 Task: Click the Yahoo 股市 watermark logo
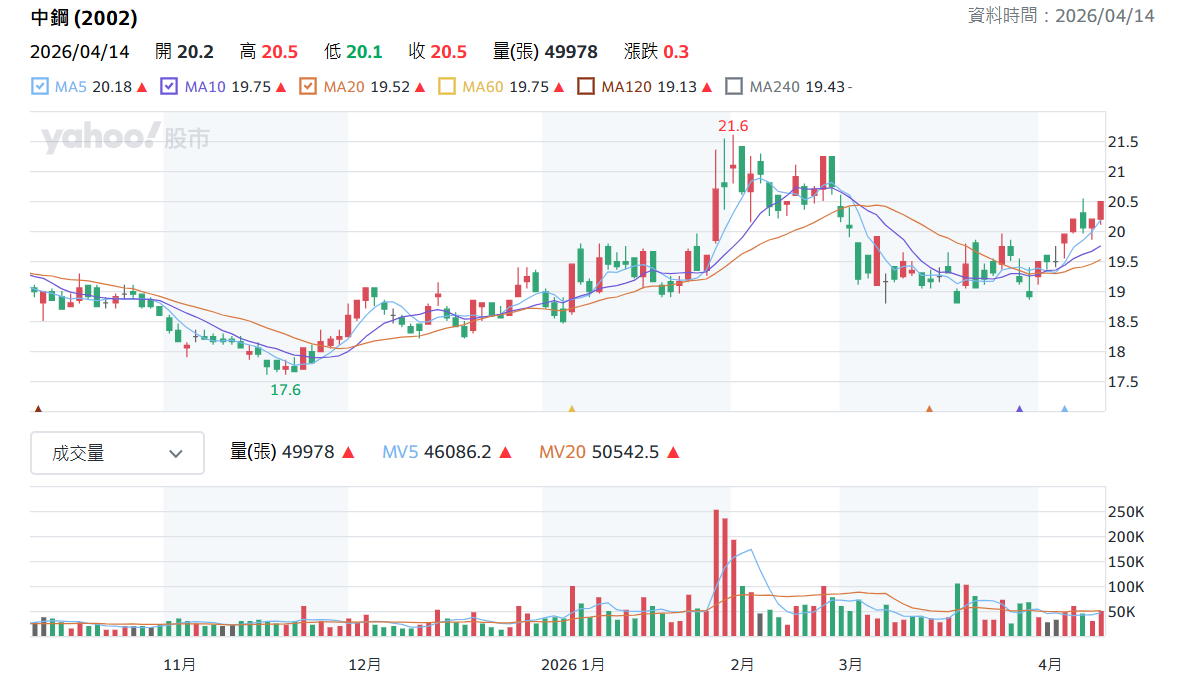point(125,137)
